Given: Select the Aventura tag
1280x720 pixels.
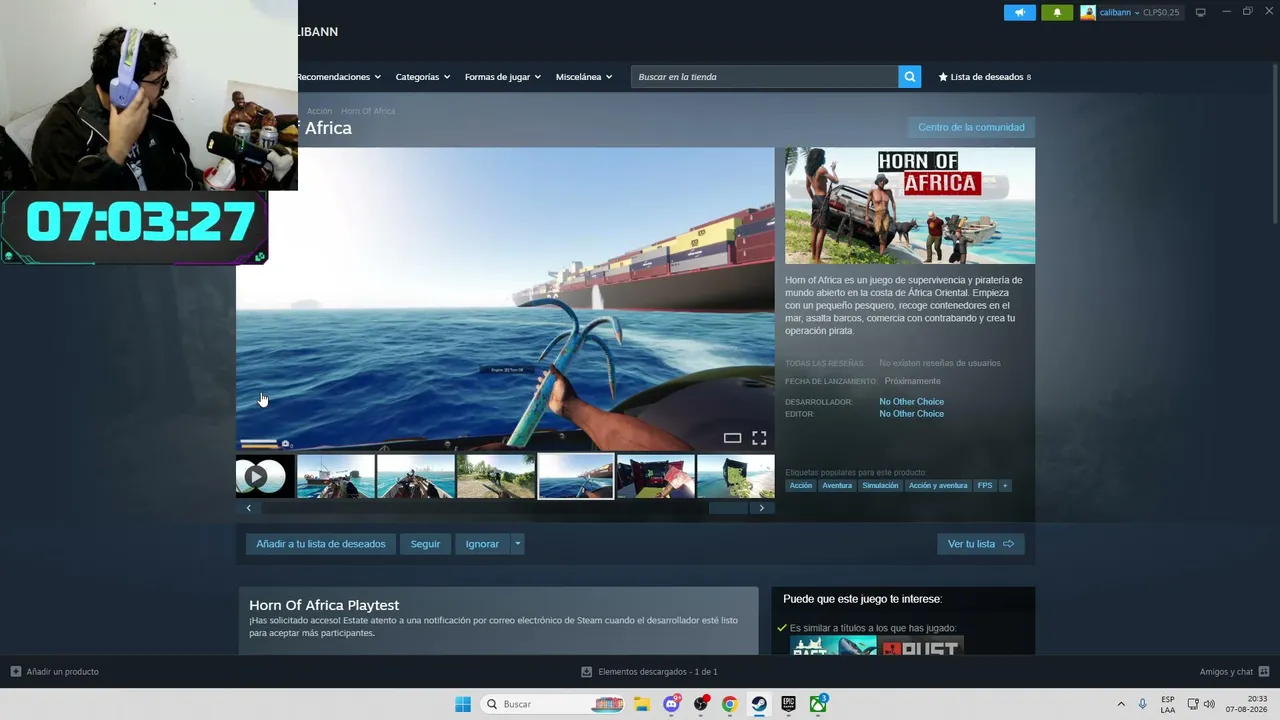Looking at the screenshot, I should pos(837,486).
